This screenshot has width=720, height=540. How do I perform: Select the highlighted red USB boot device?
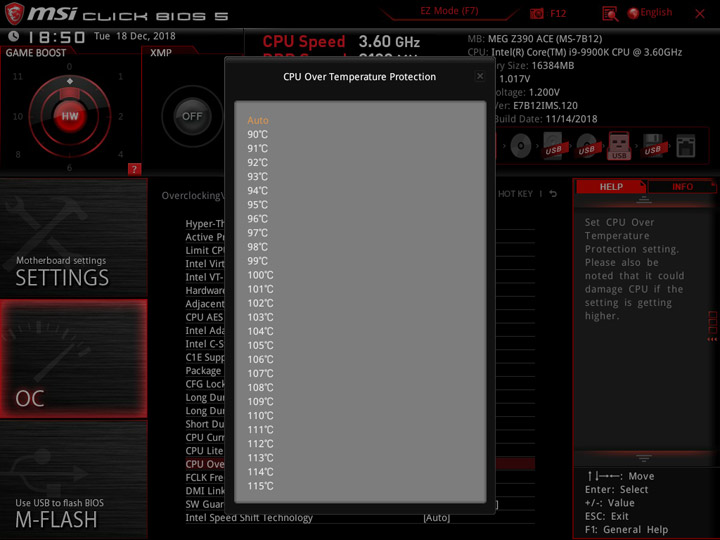coord(619,146)
